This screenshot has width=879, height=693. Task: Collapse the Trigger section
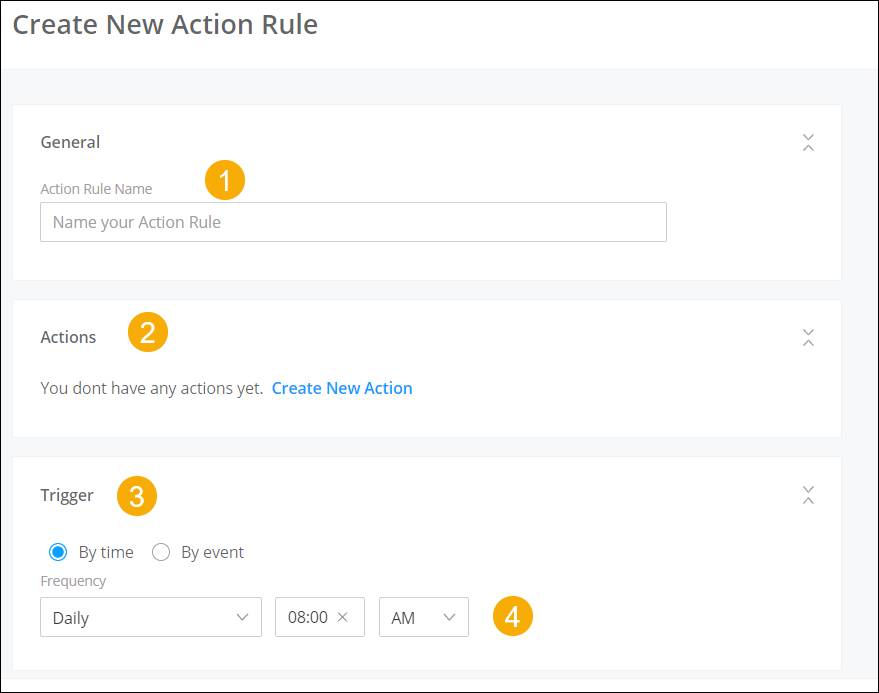pyautogui.click(x=808, y=495)
